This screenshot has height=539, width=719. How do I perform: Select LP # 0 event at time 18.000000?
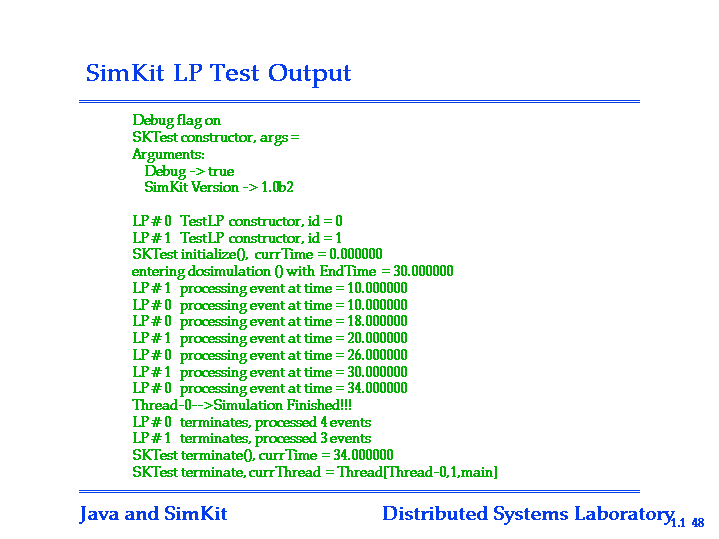270,322
